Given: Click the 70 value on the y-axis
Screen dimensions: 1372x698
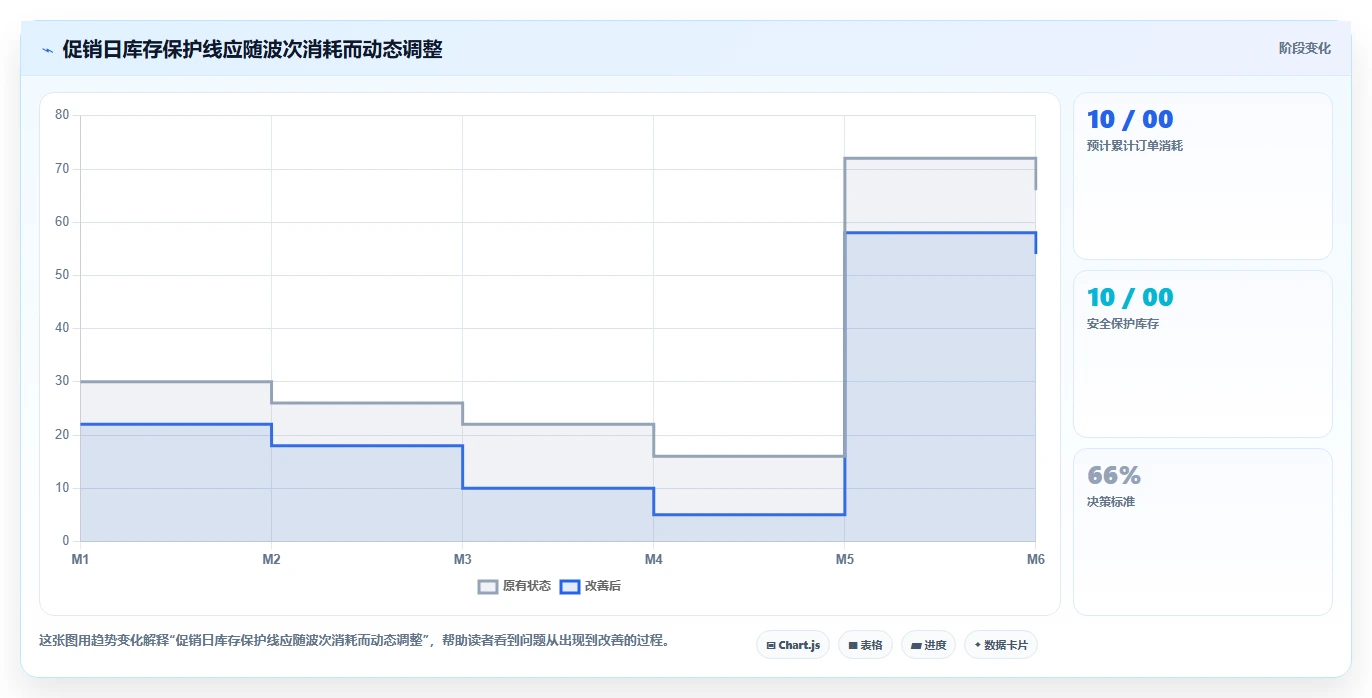Looking at the screenshot, I should pyautogui.click(x=62, y=168).
